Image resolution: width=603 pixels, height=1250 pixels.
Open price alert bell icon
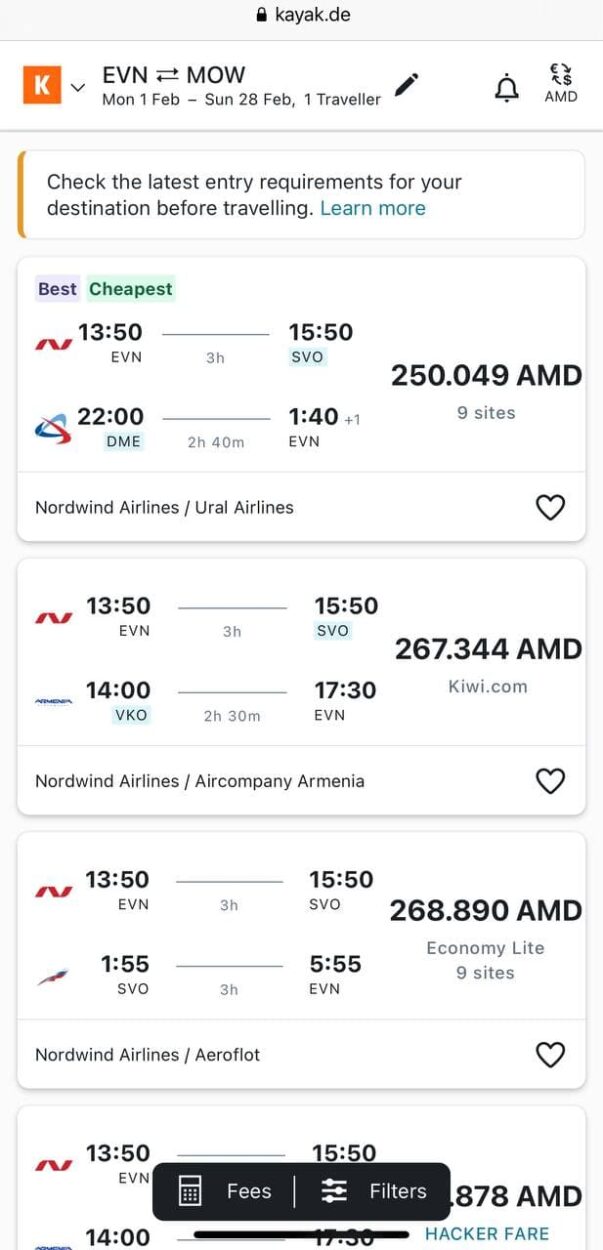[x=508, y=88]
